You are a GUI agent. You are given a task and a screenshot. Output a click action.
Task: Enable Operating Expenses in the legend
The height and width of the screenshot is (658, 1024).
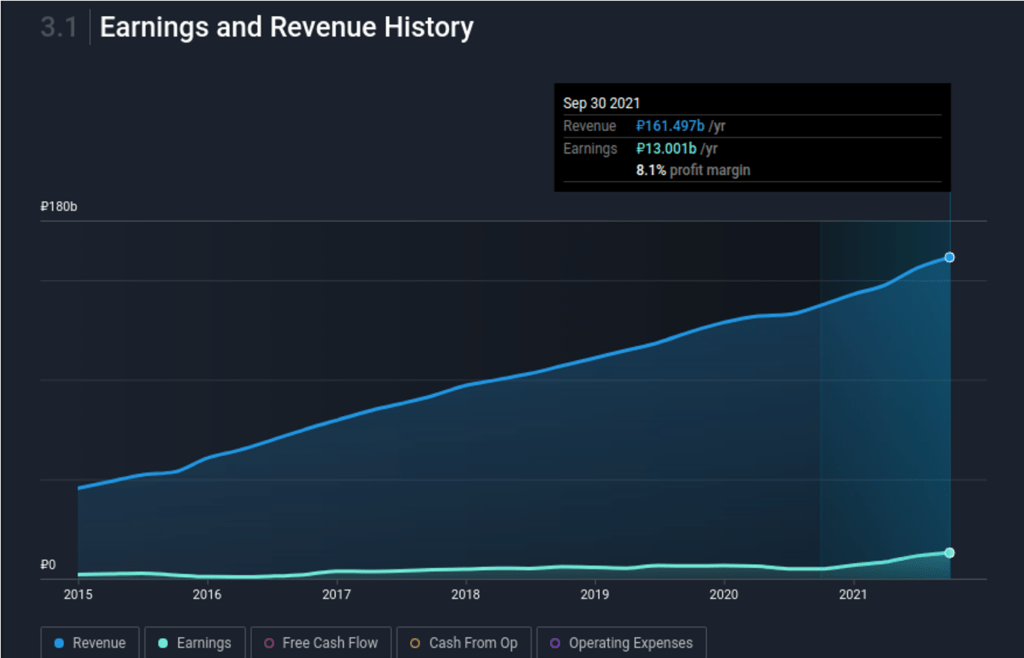622,643
